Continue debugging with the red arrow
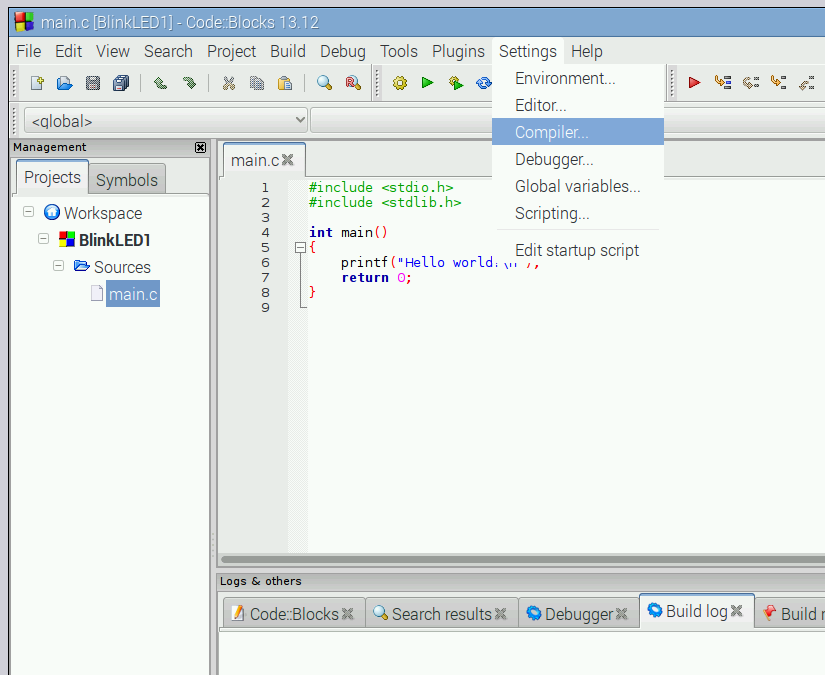The height and width of the screenshot is (675, 825). pos(694,83)
